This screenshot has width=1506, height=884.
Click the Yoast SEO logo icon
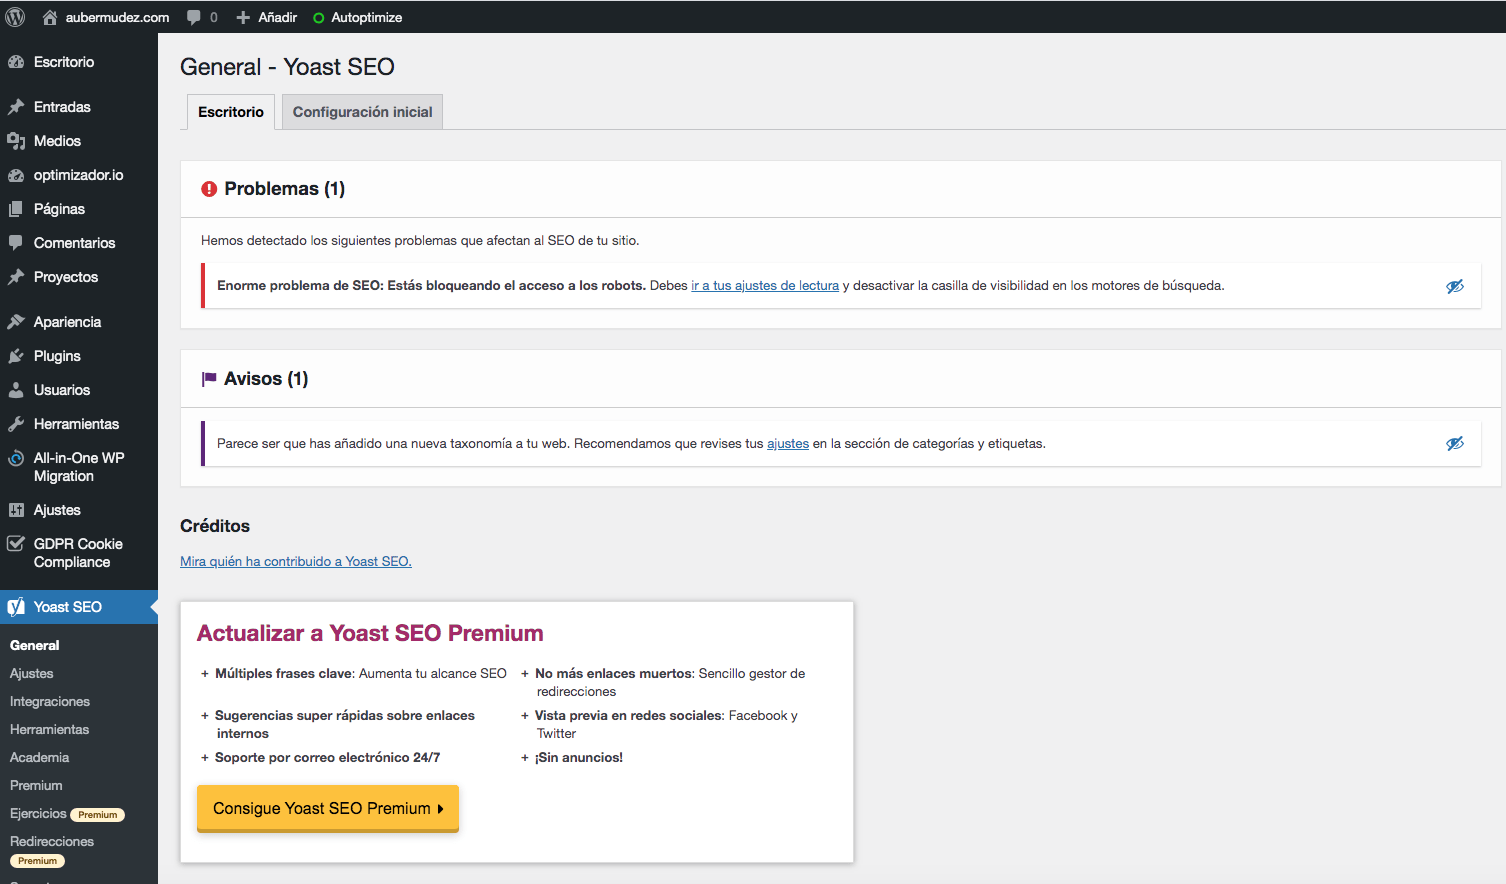pyautogui.click(x=16, y=607)
